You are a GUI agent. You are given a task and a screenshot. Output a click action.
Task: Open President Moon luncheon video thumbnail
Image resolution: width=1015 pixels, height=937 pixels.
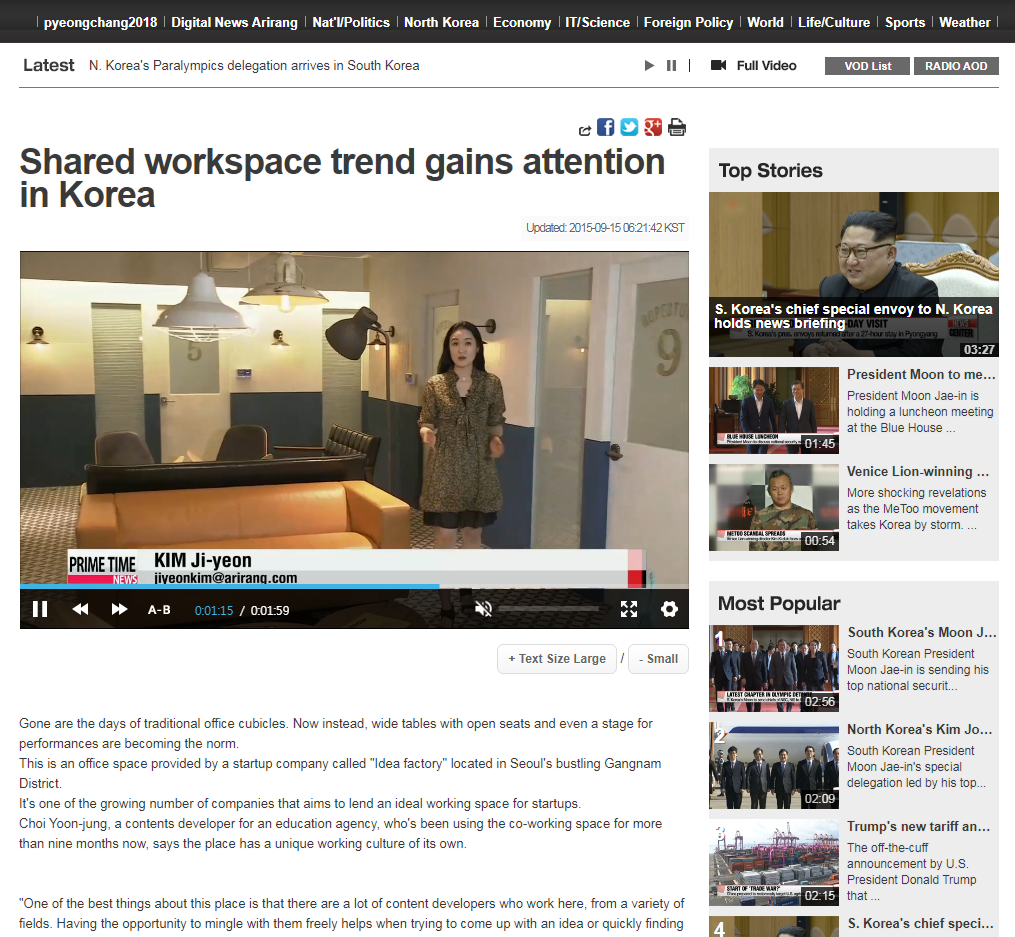(774, 410)
